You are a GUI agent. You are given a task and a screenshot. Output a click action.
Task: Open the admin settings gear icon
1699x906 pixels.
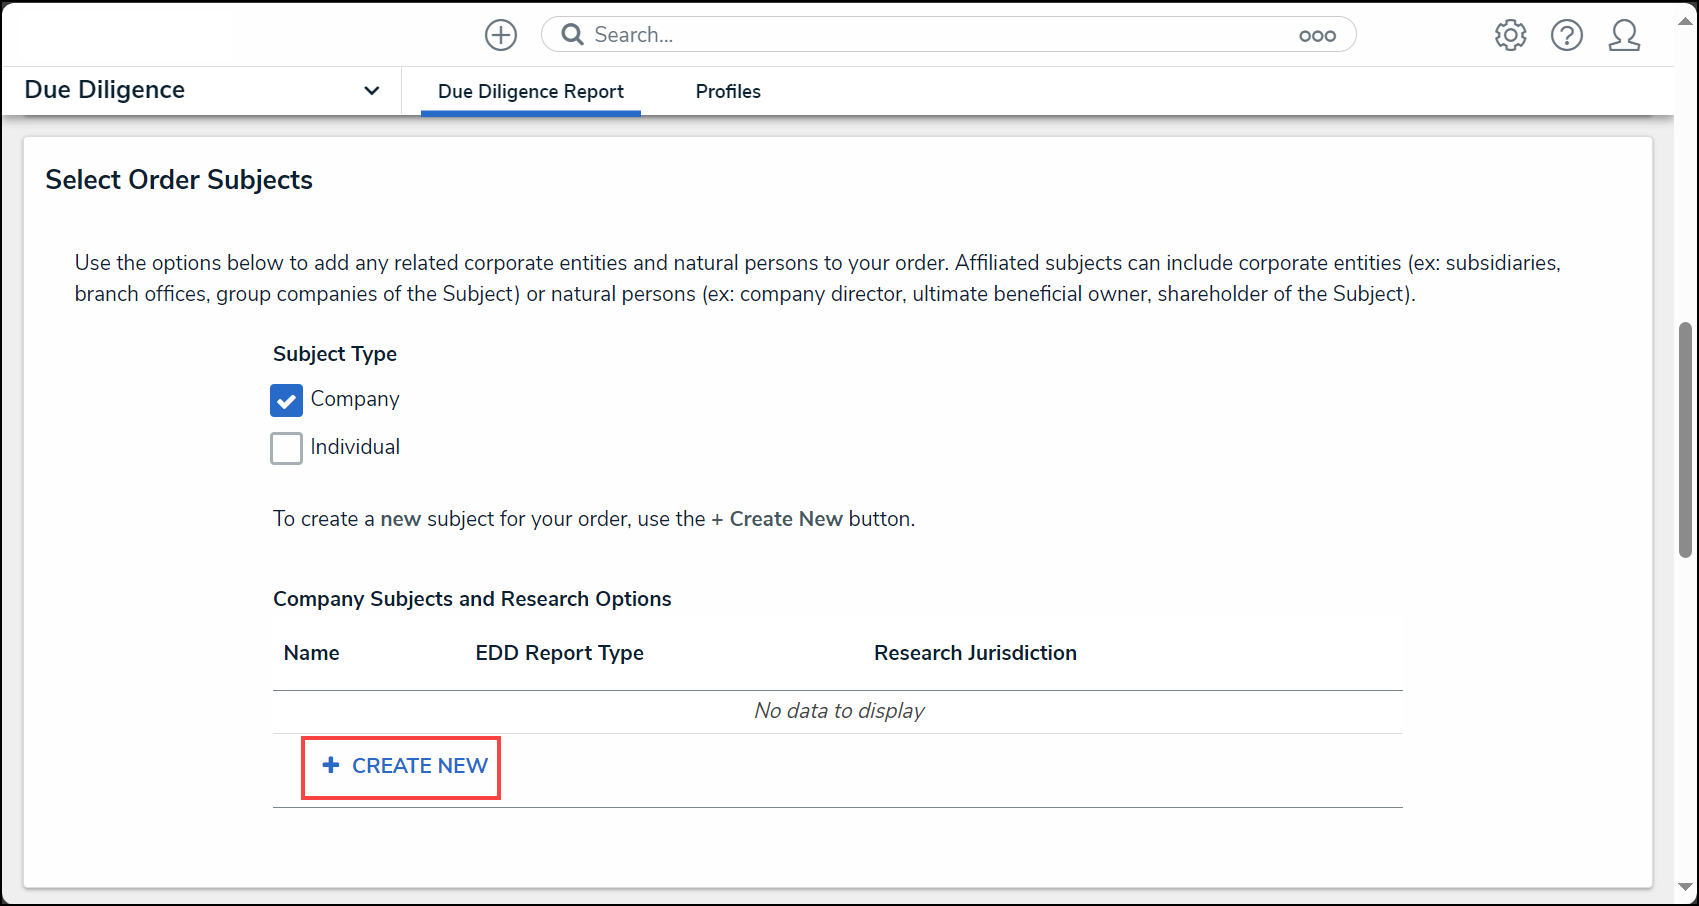1511,35
